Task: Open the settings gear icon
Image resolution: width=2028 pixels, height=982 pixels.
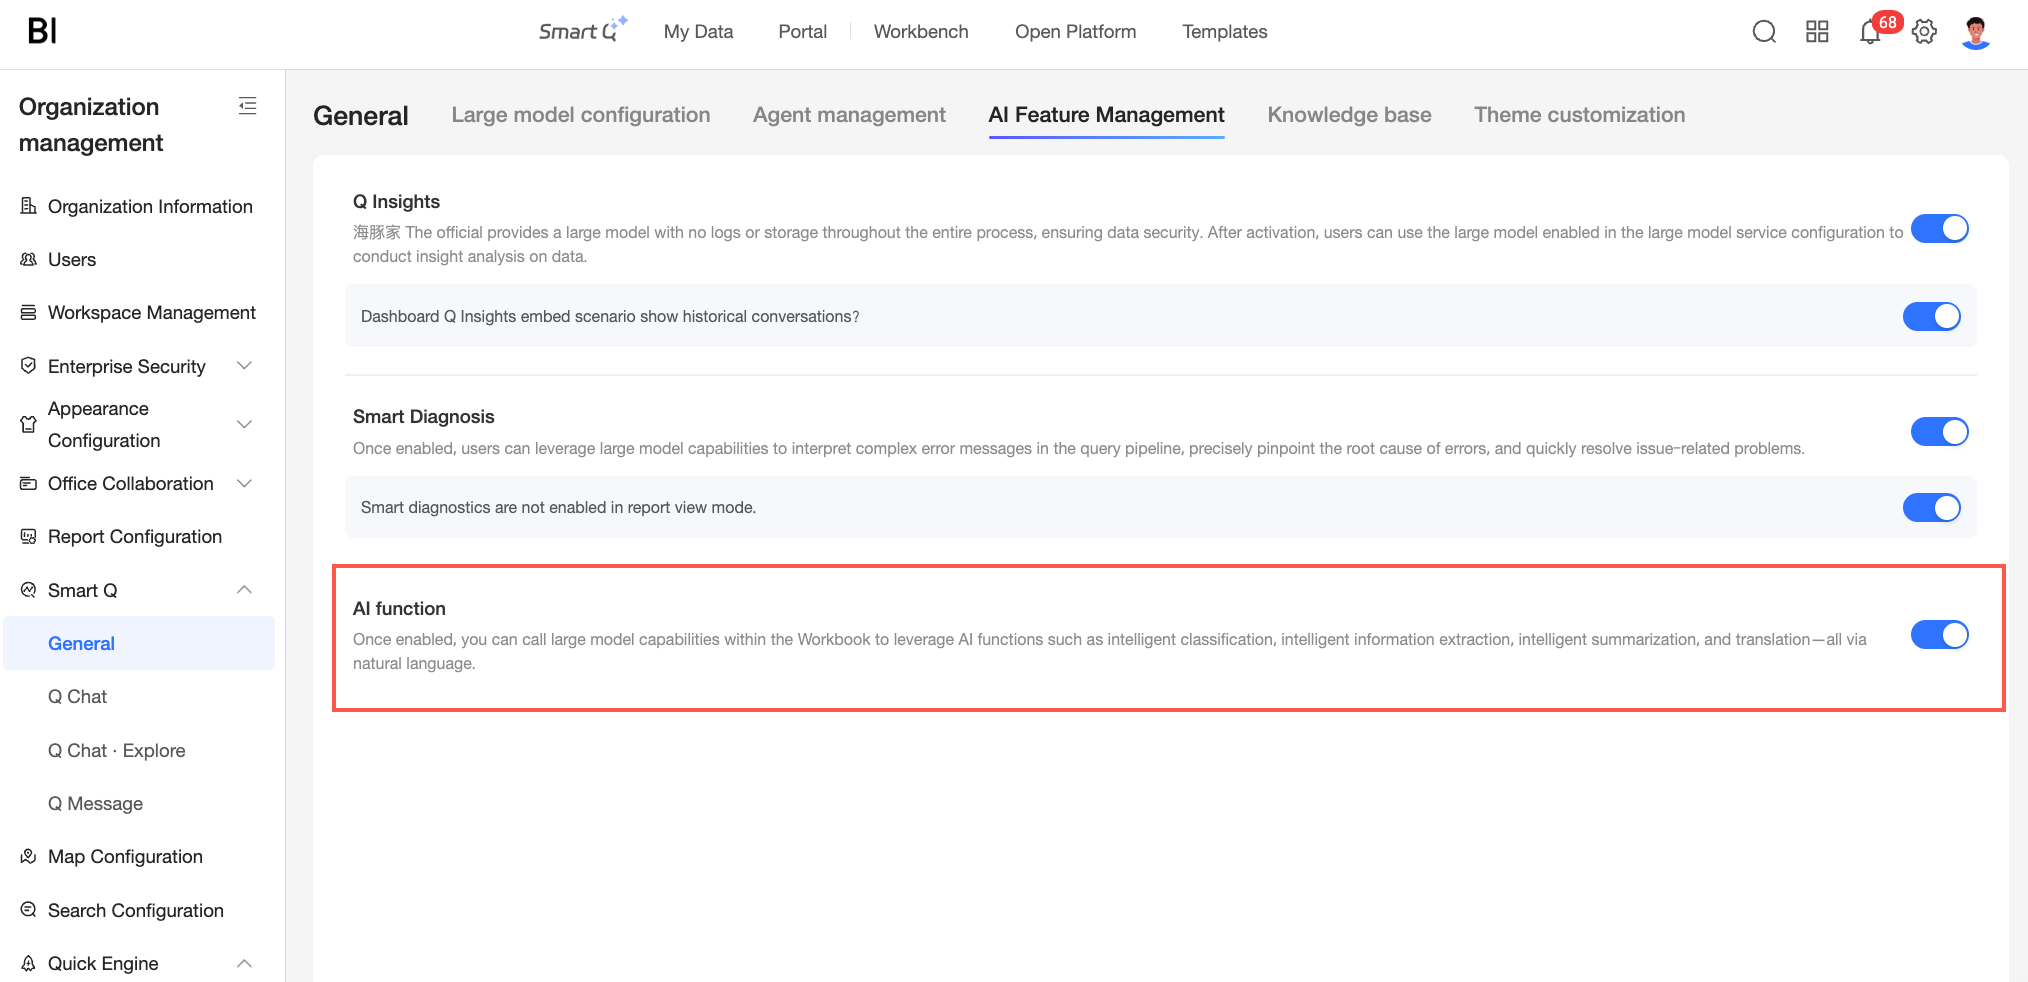Action: pos(1924,32)
